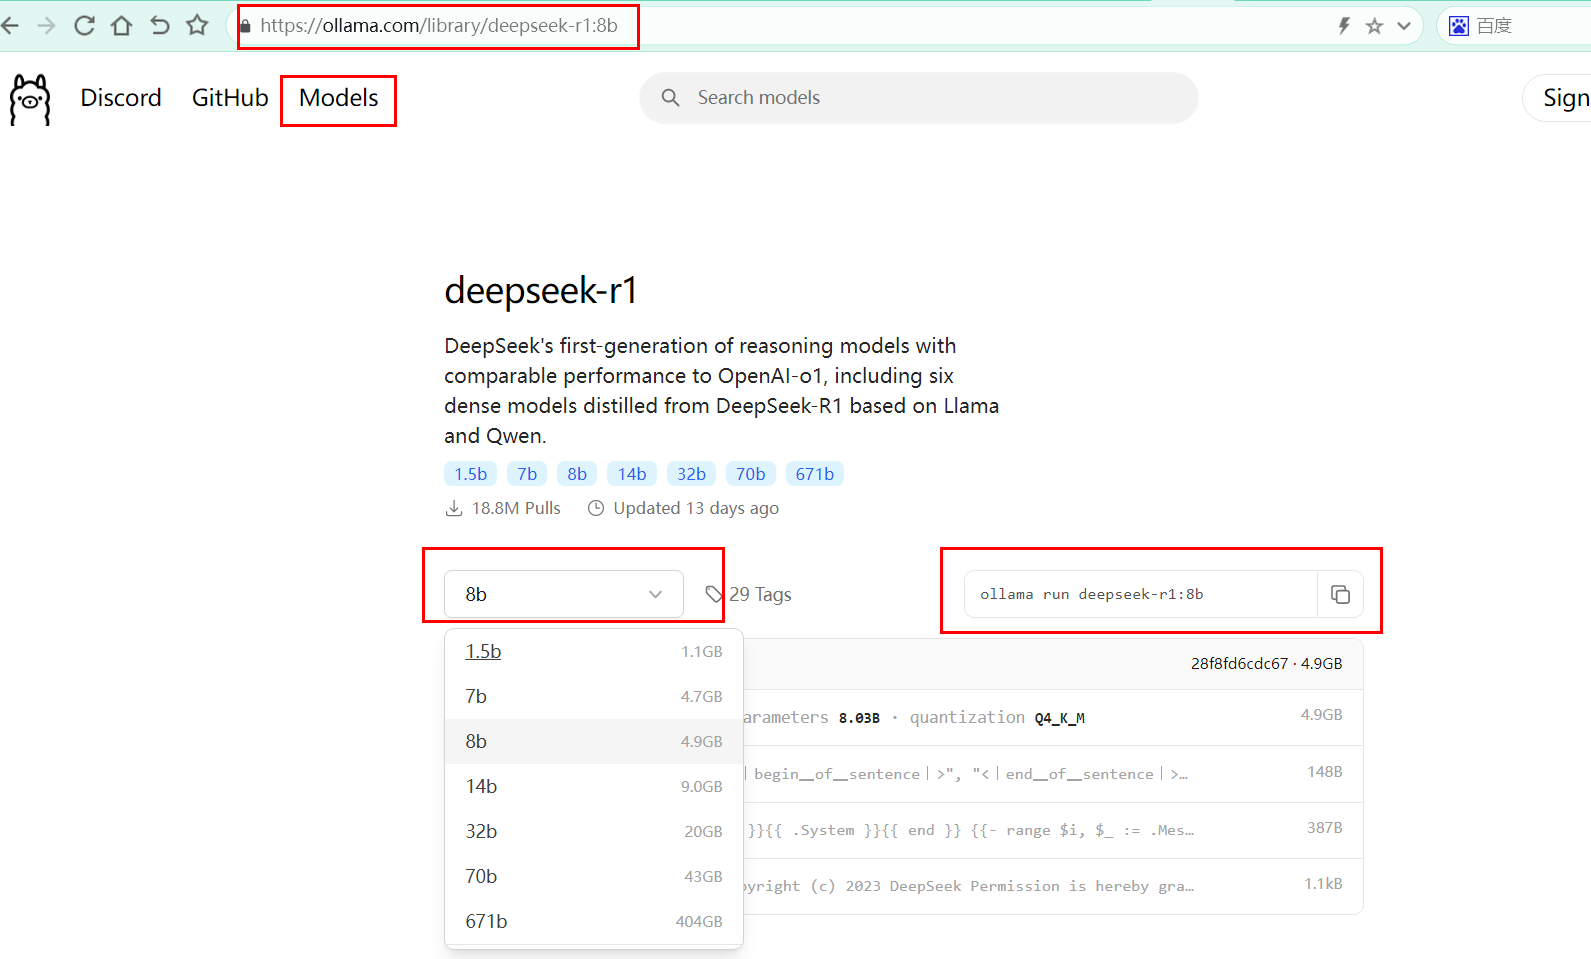This screenshot has width=1591, height=959.
Task: Click the 18.8M Pulls count
Action: [x=516, y=509]
